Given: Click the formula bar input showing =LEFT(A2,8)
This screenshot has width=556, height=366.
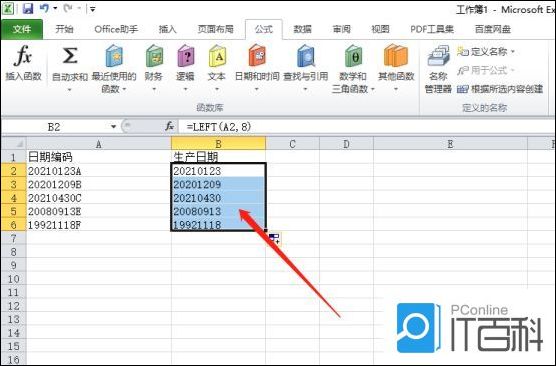Looking at the screenshot, I should (365, 127).
